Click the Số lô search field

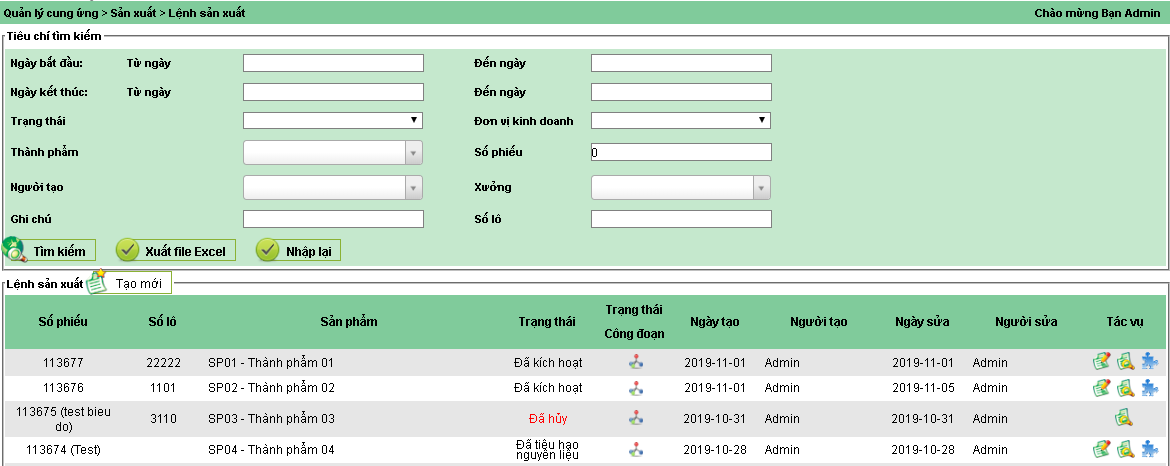pos(681,218)
